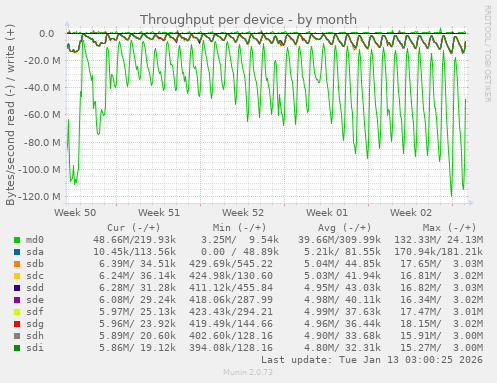Click sda current value '10.45k/113.56k'
The width and height of the screenshot is (497, 383).
[134, 252]
